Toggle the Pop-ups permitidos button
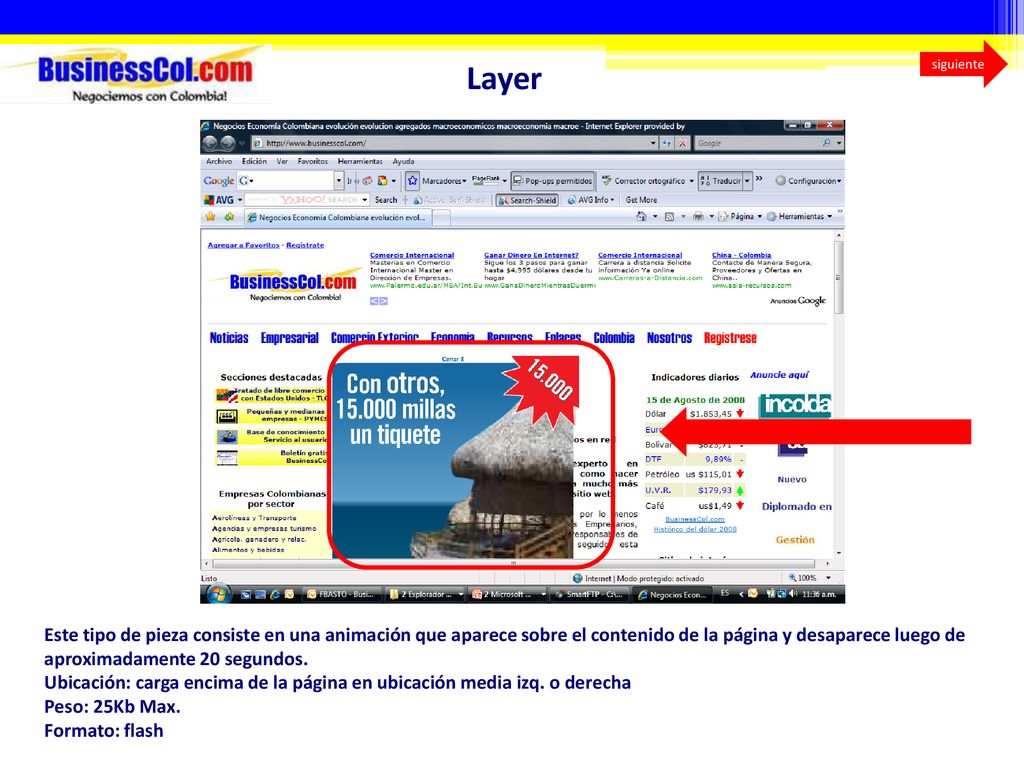 552,181
